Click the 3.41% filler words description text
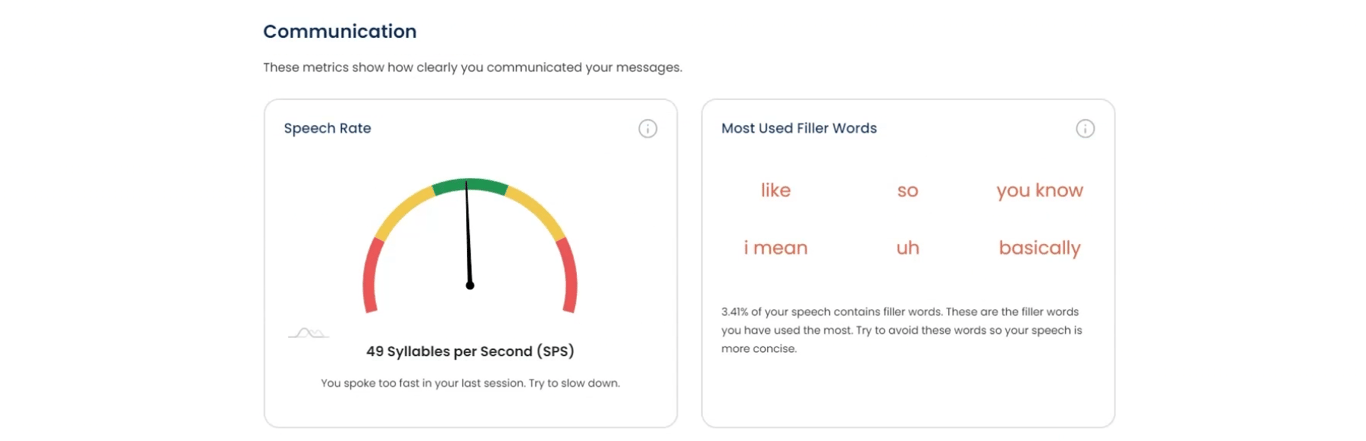Viewport: 1366px width, 441px height. click(900, 330)
